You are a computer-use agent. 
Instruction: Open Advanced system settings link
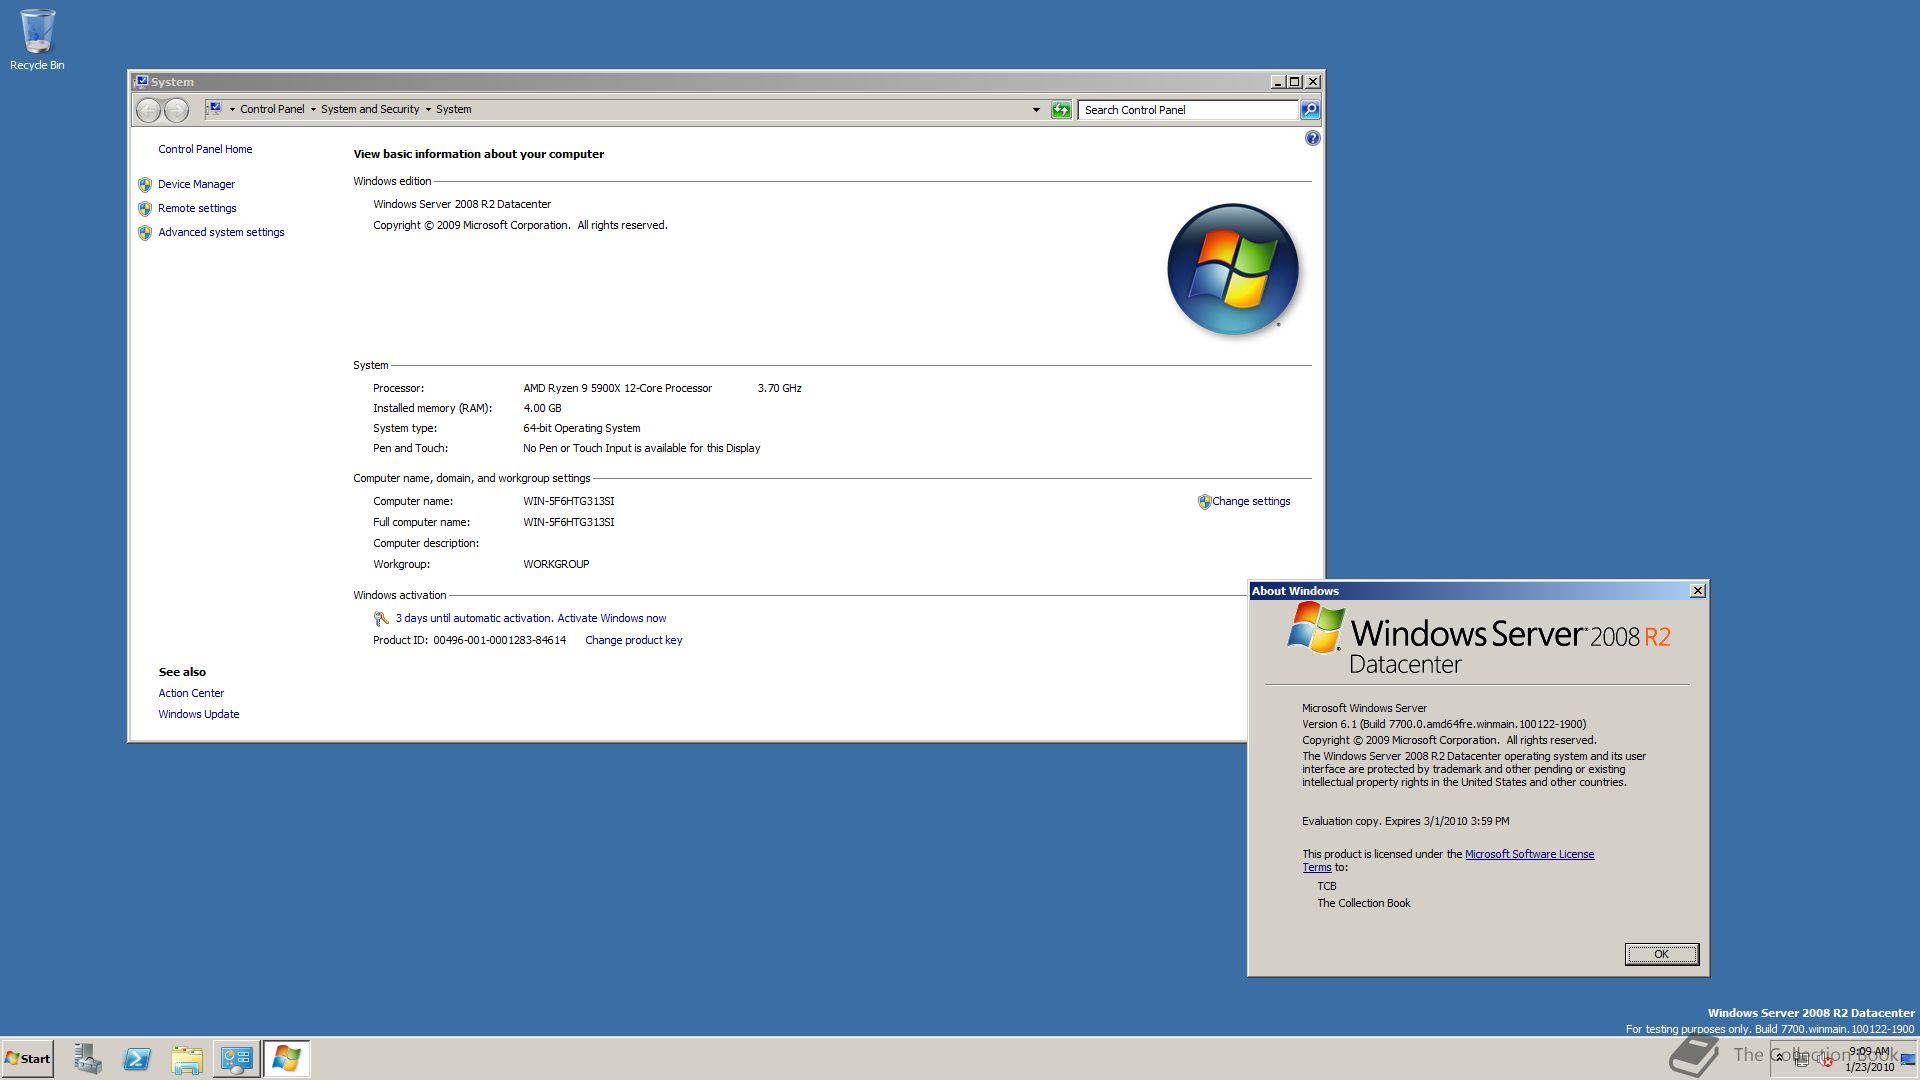click(221, 232)
